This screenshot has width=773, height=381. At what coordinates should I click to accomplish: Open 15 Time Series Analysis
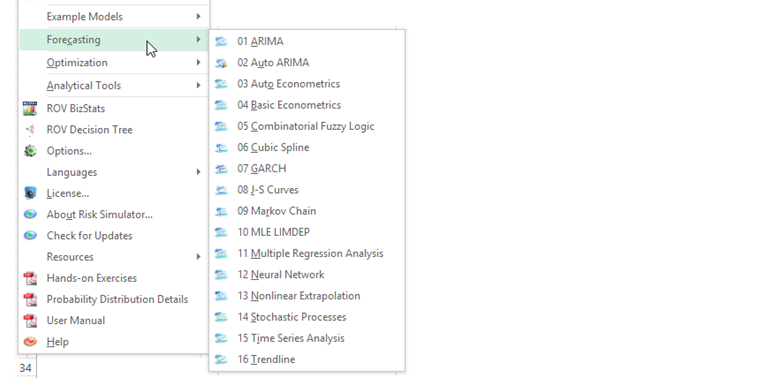click(307, 338)
